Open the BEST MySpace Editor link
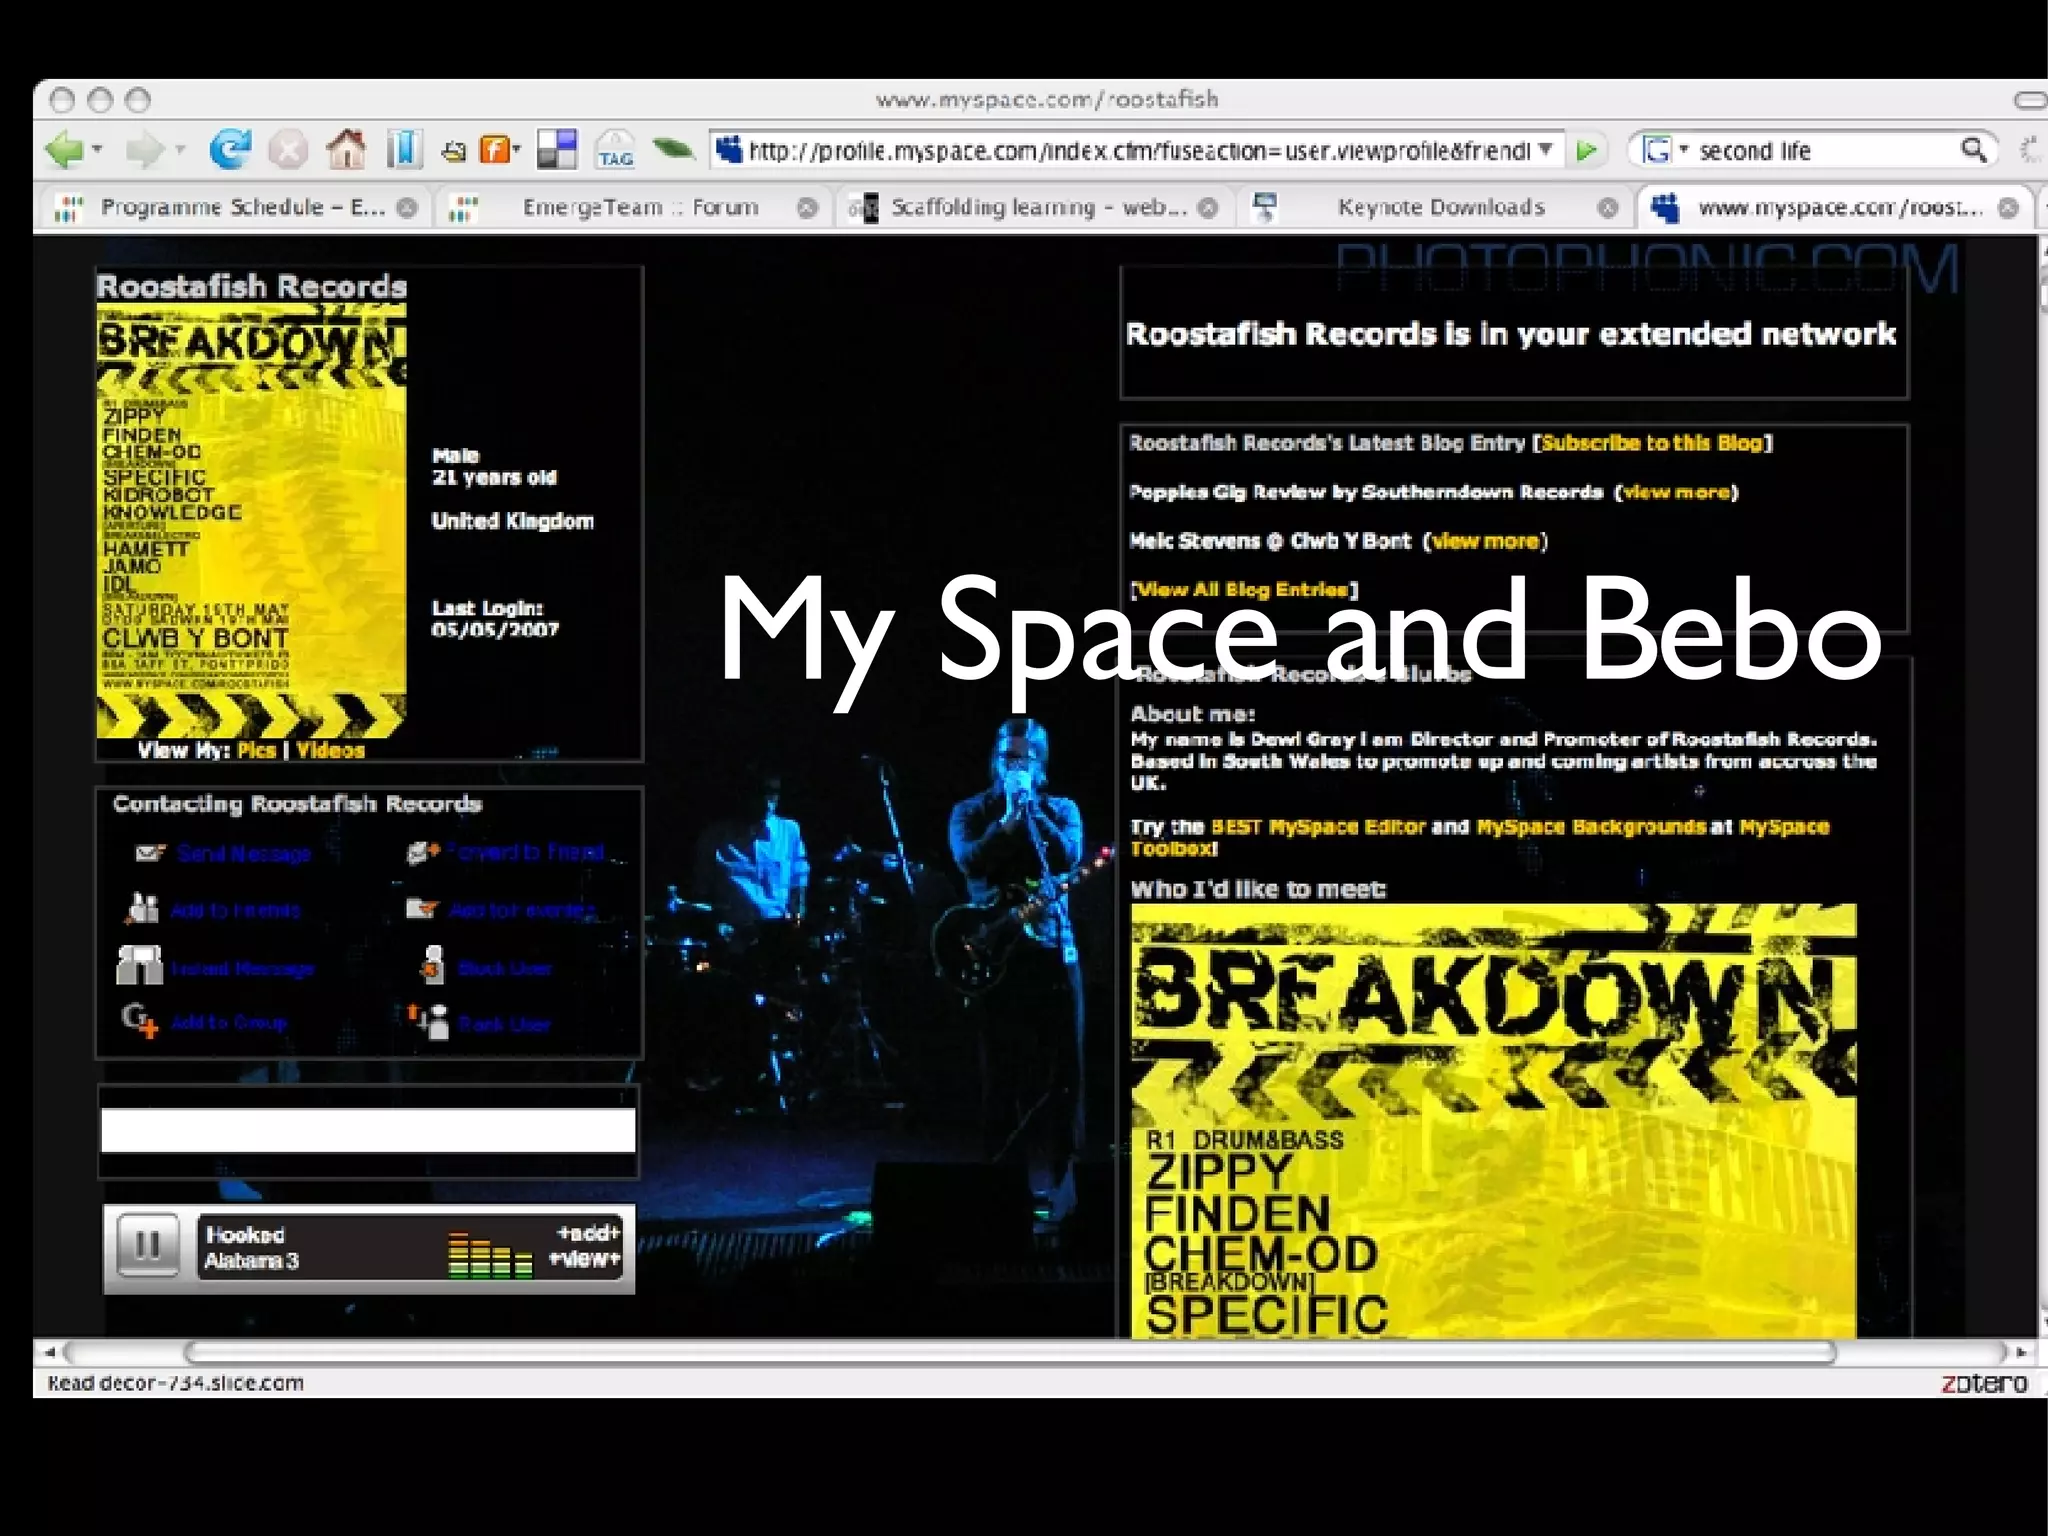The image size is (2048, 1536). coord(1317,827)
